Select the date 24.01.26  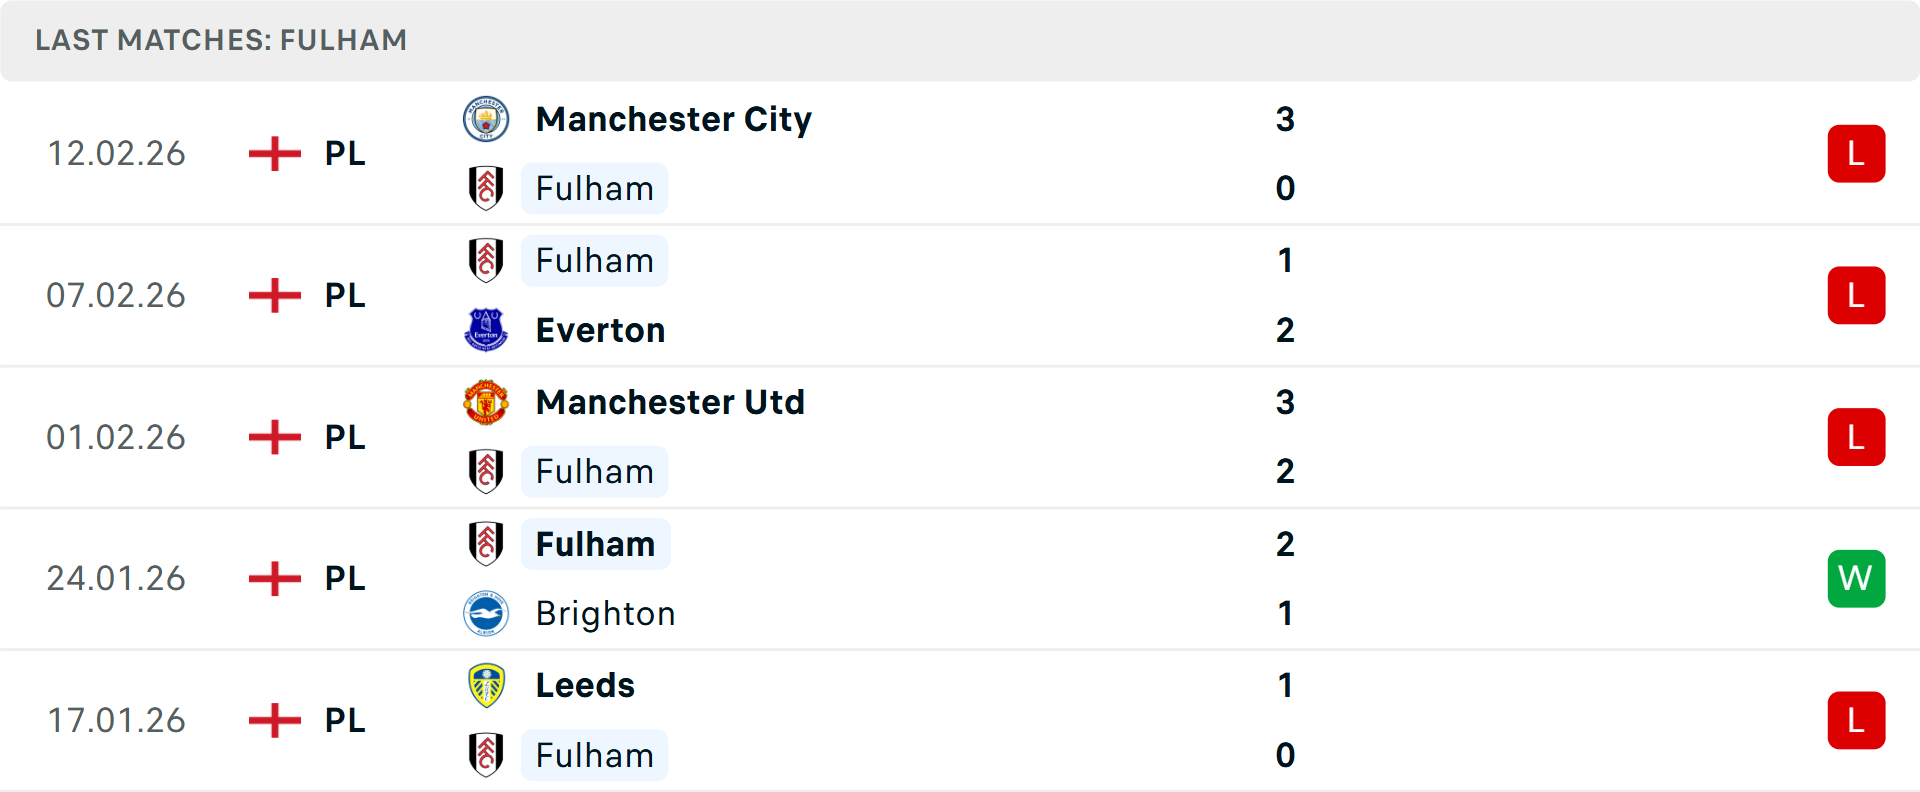pyautogui.click(x=116, y=578)
